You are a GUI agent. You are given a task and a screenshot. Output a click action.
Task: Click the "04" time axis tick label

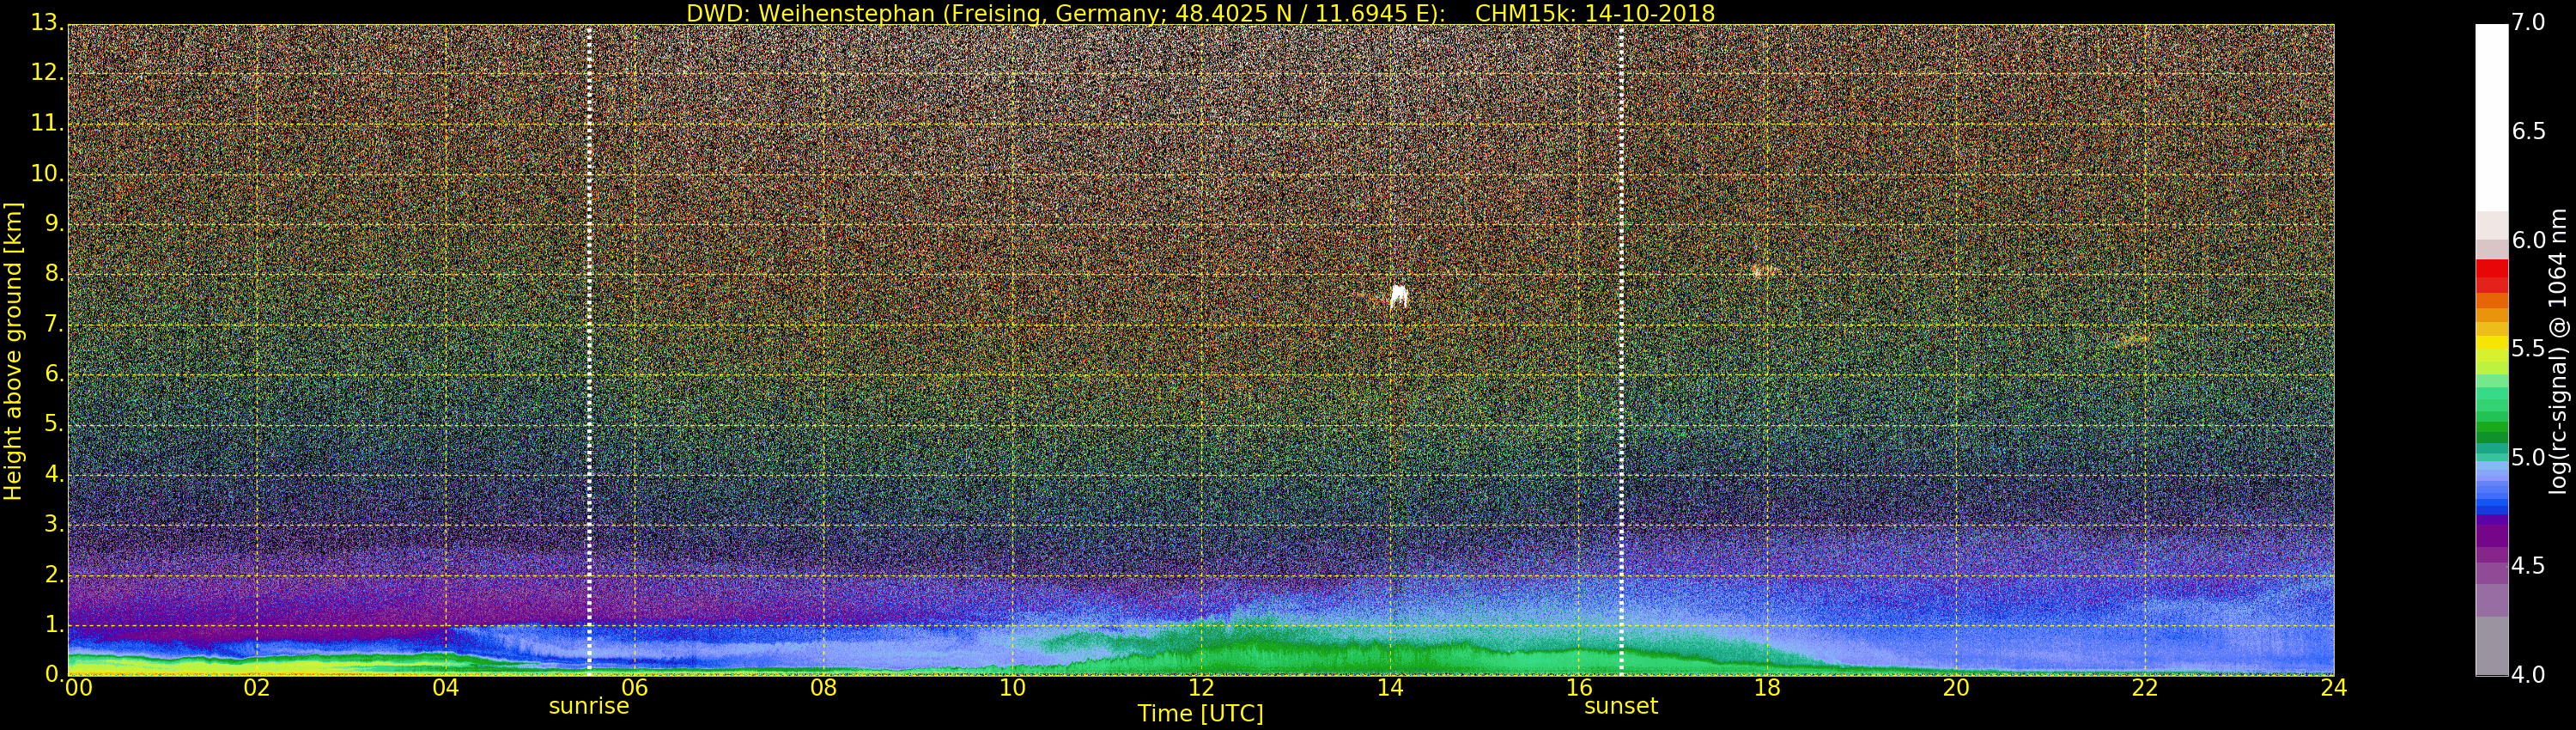pyautogui.click(x=446, y=688)
